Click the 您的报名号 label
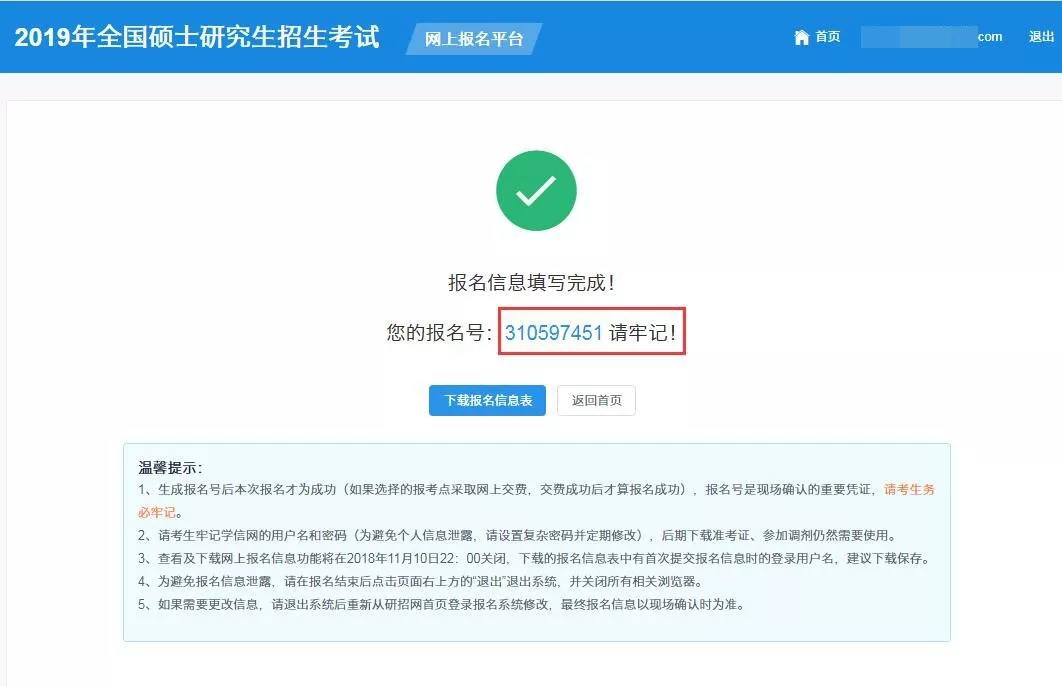 click(x=439, y=333)
